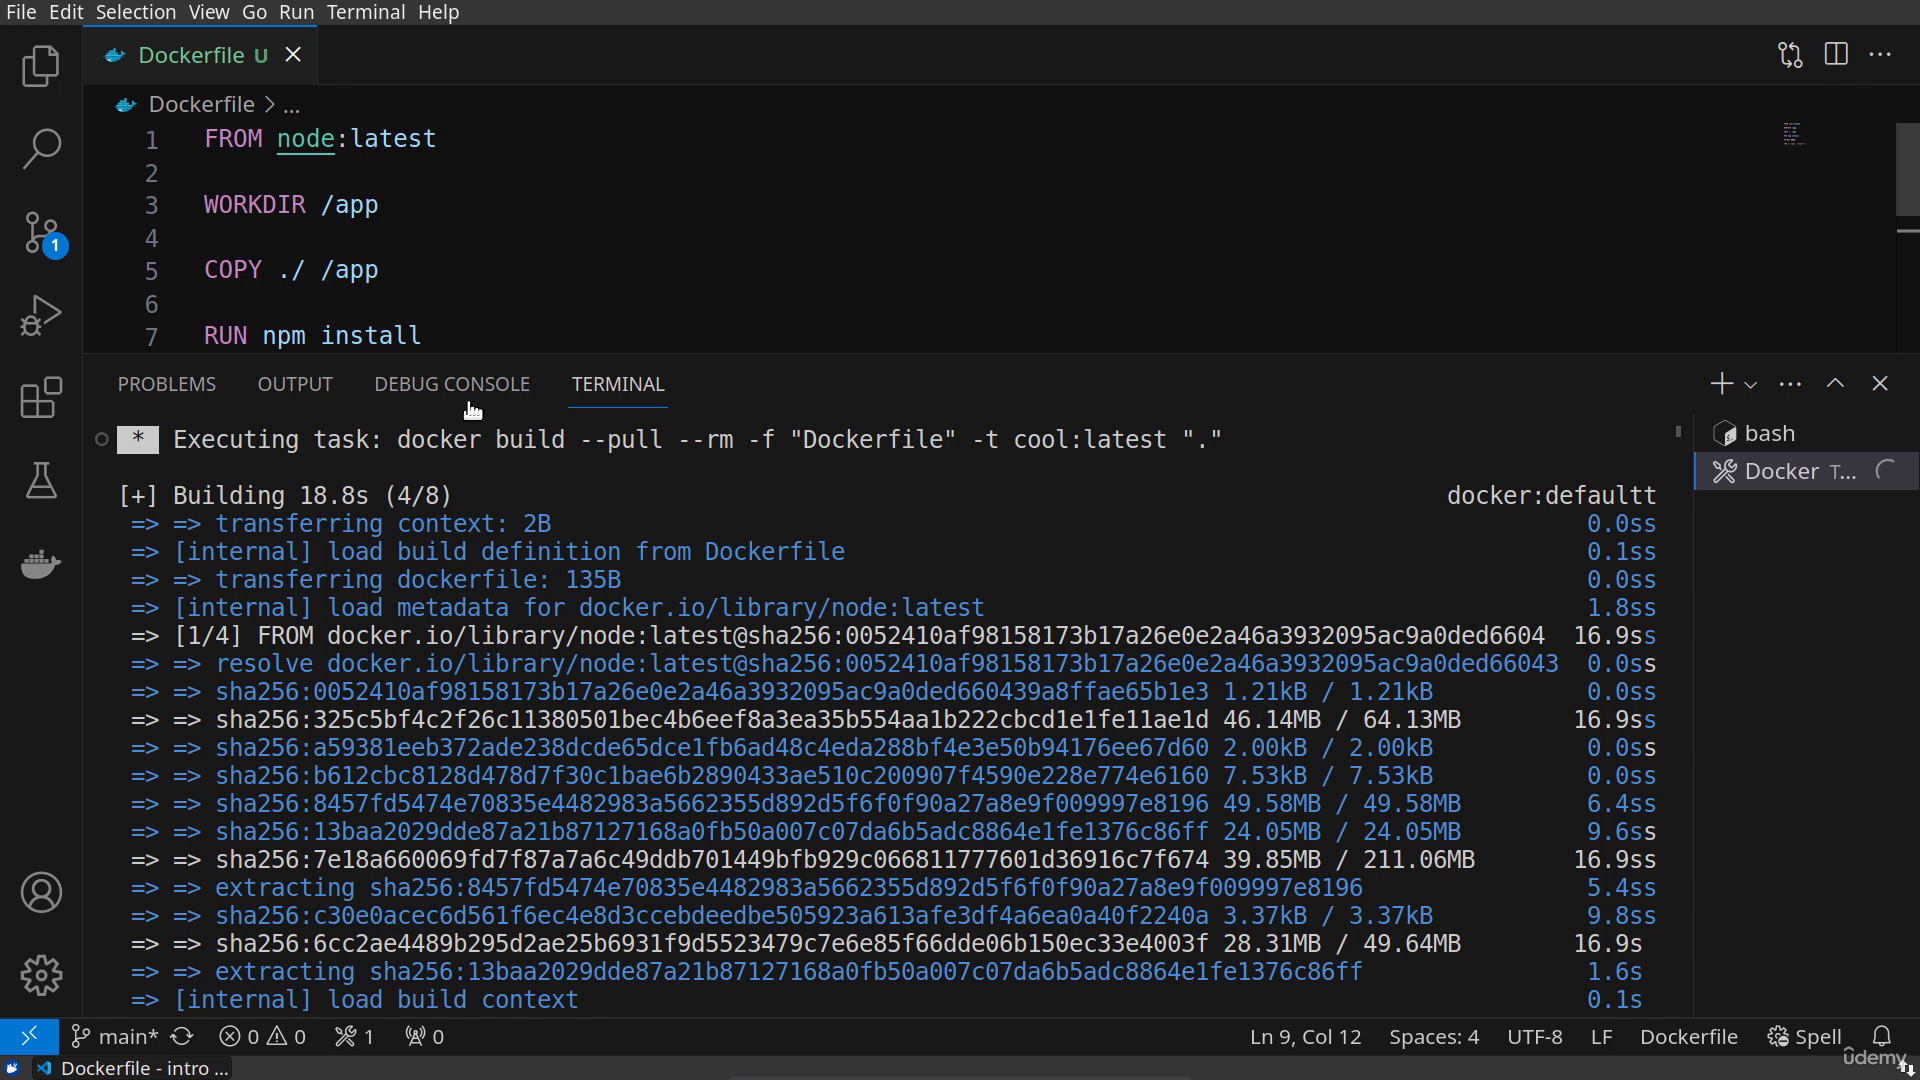
Task: Select end of line sequence LF
Action: coord(1601,1036)
